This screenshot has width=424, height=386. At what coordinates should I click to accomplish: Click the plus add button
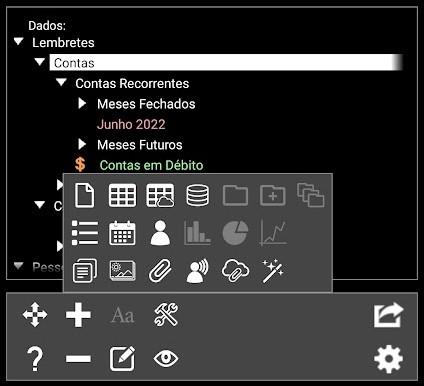pos(78,315)
